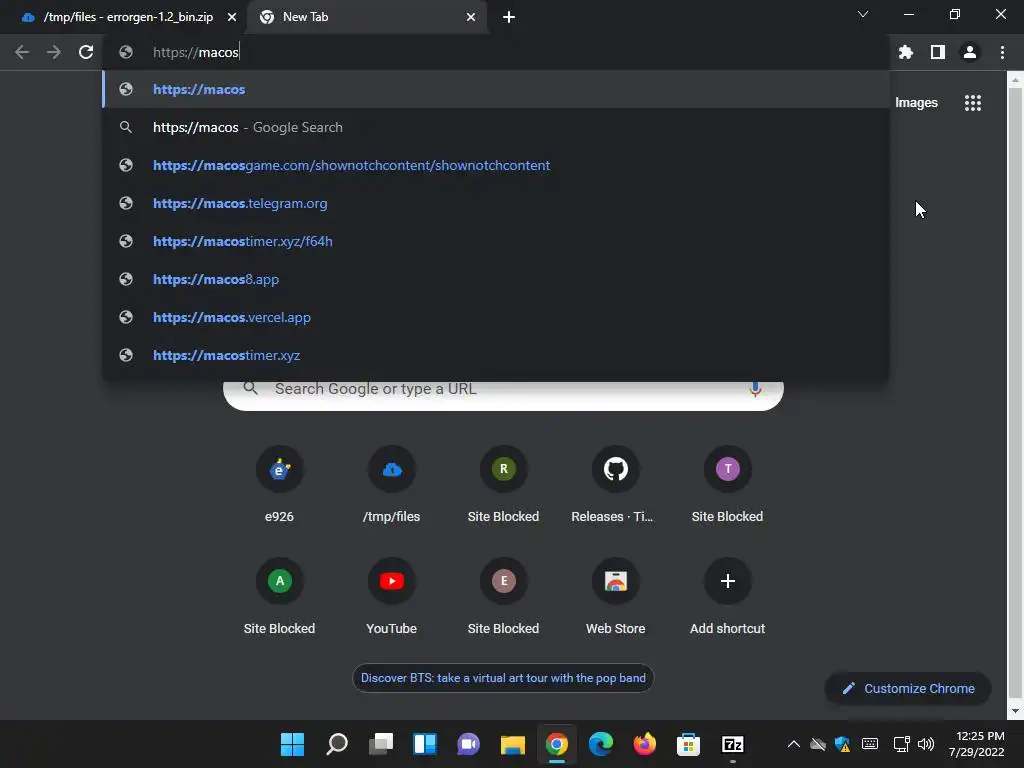Viewport: 1024px width, 768px height.
Task: Pick the macos.vercel.app suggestion
Action: tap(496, 317)
